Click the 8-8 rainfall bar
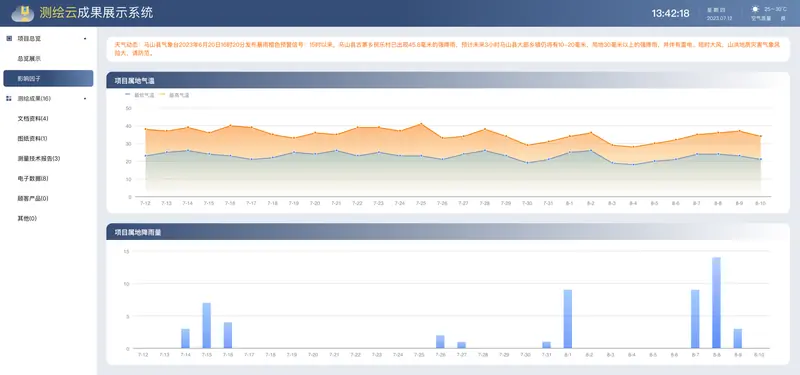The height and width of the screenshot is (375, 800). (716, 303)
